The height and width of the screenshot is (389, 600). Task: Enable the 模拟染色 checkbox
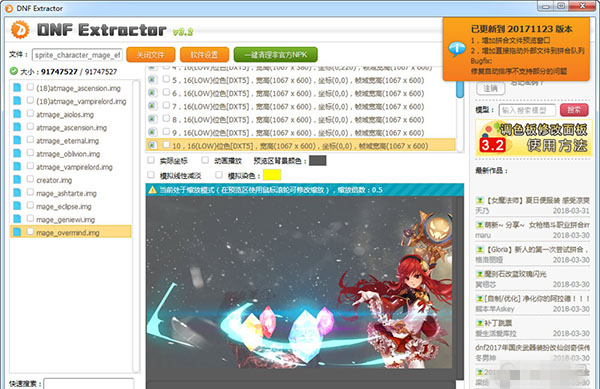click(219, 175)
